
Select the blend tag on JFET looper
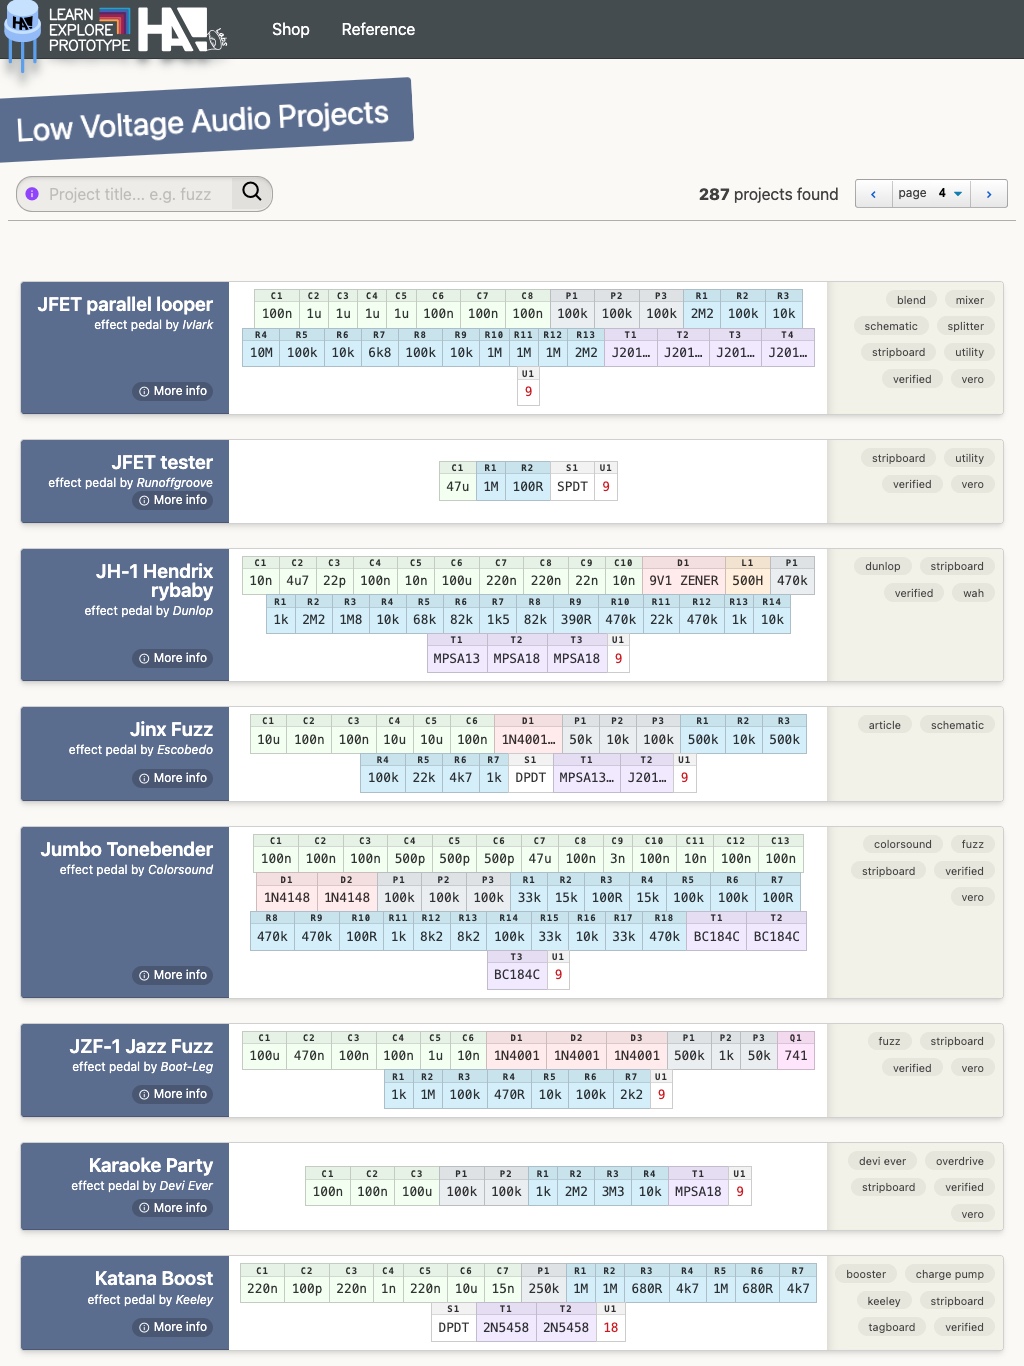(x=911, y=300)
